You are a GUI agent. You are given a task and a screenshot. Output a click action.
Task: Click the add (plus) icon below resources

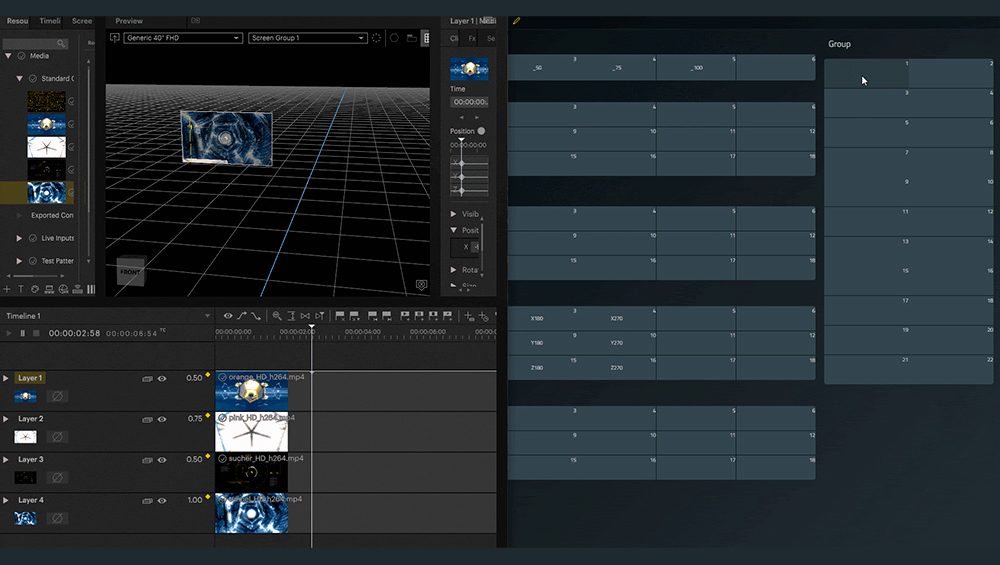(x=7, y=289)
